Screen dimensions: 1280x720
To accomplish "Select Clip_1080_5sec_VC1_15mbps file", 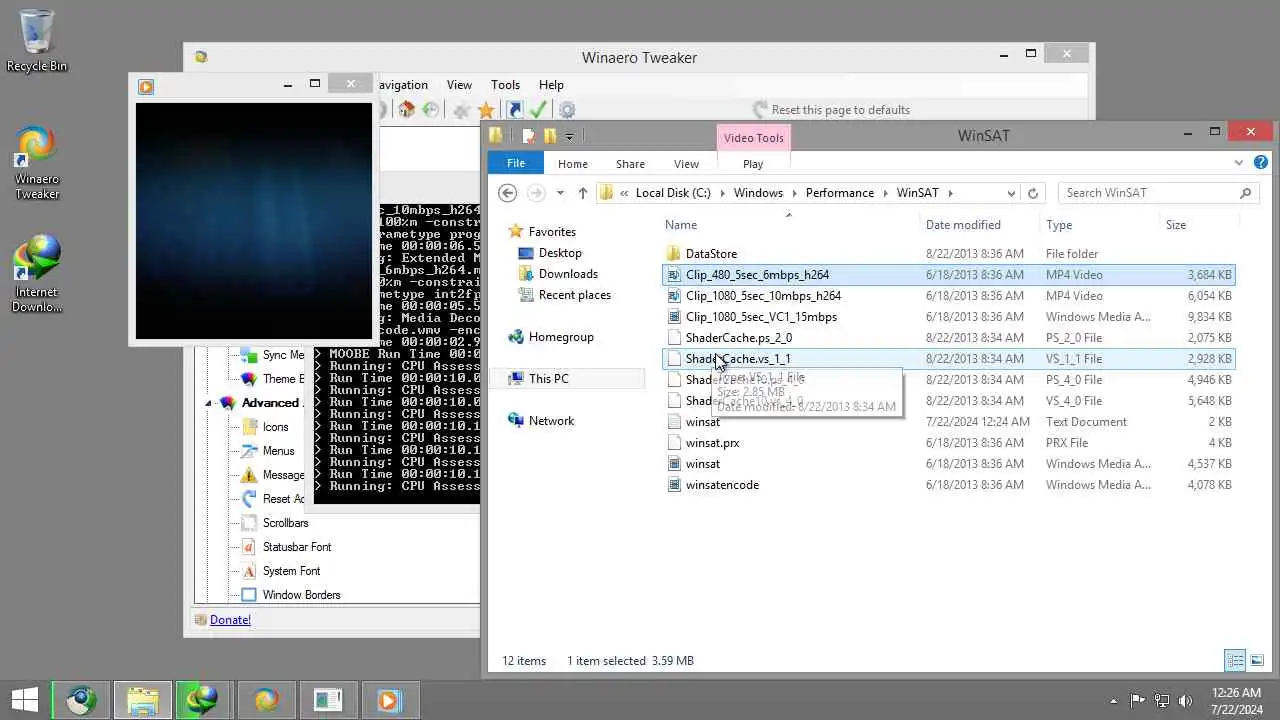I will (761, 317).
